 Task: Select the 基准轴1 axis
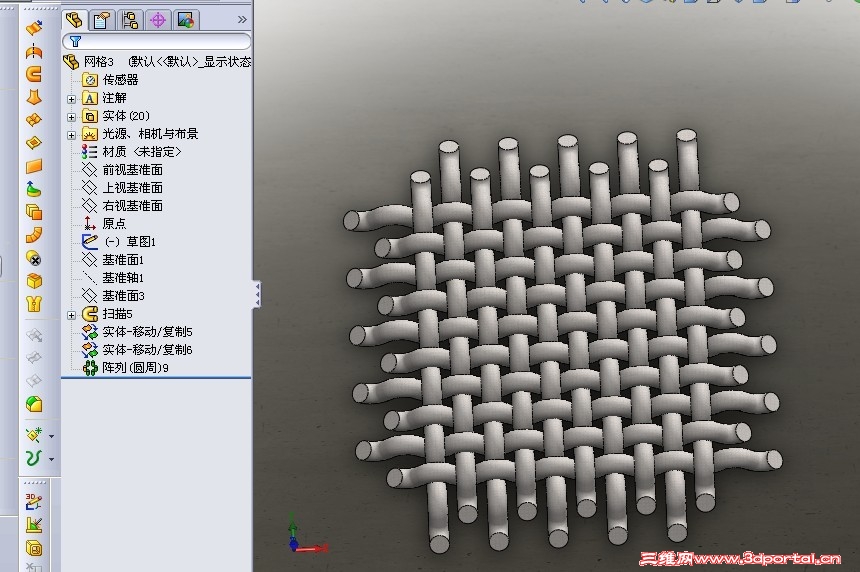(112, 277)
